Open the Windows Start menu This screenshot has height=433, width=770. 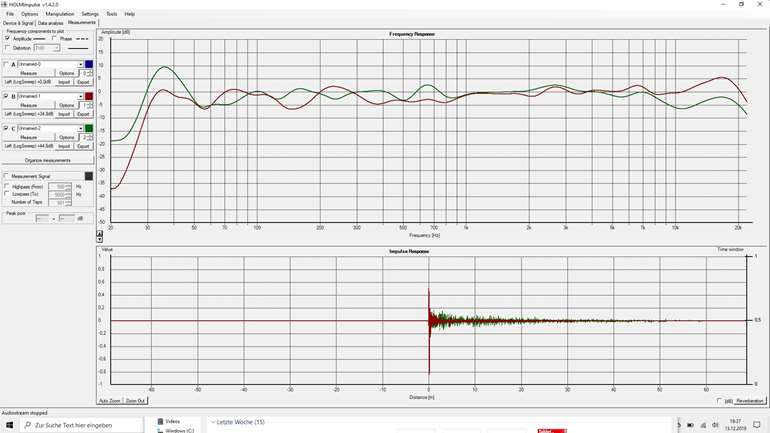[9, 425]
